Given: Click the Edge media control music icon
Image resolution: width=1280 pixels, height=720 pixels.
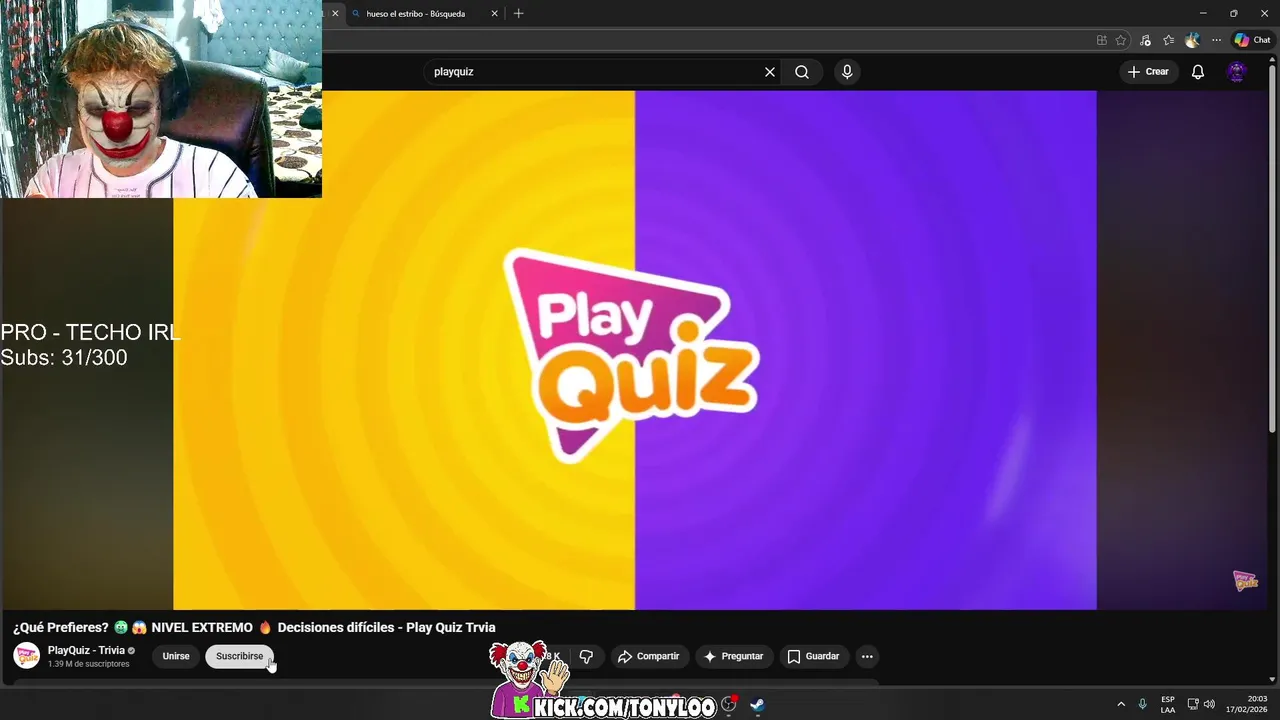Looking at the screenshot, I should tap(1145, 40).
